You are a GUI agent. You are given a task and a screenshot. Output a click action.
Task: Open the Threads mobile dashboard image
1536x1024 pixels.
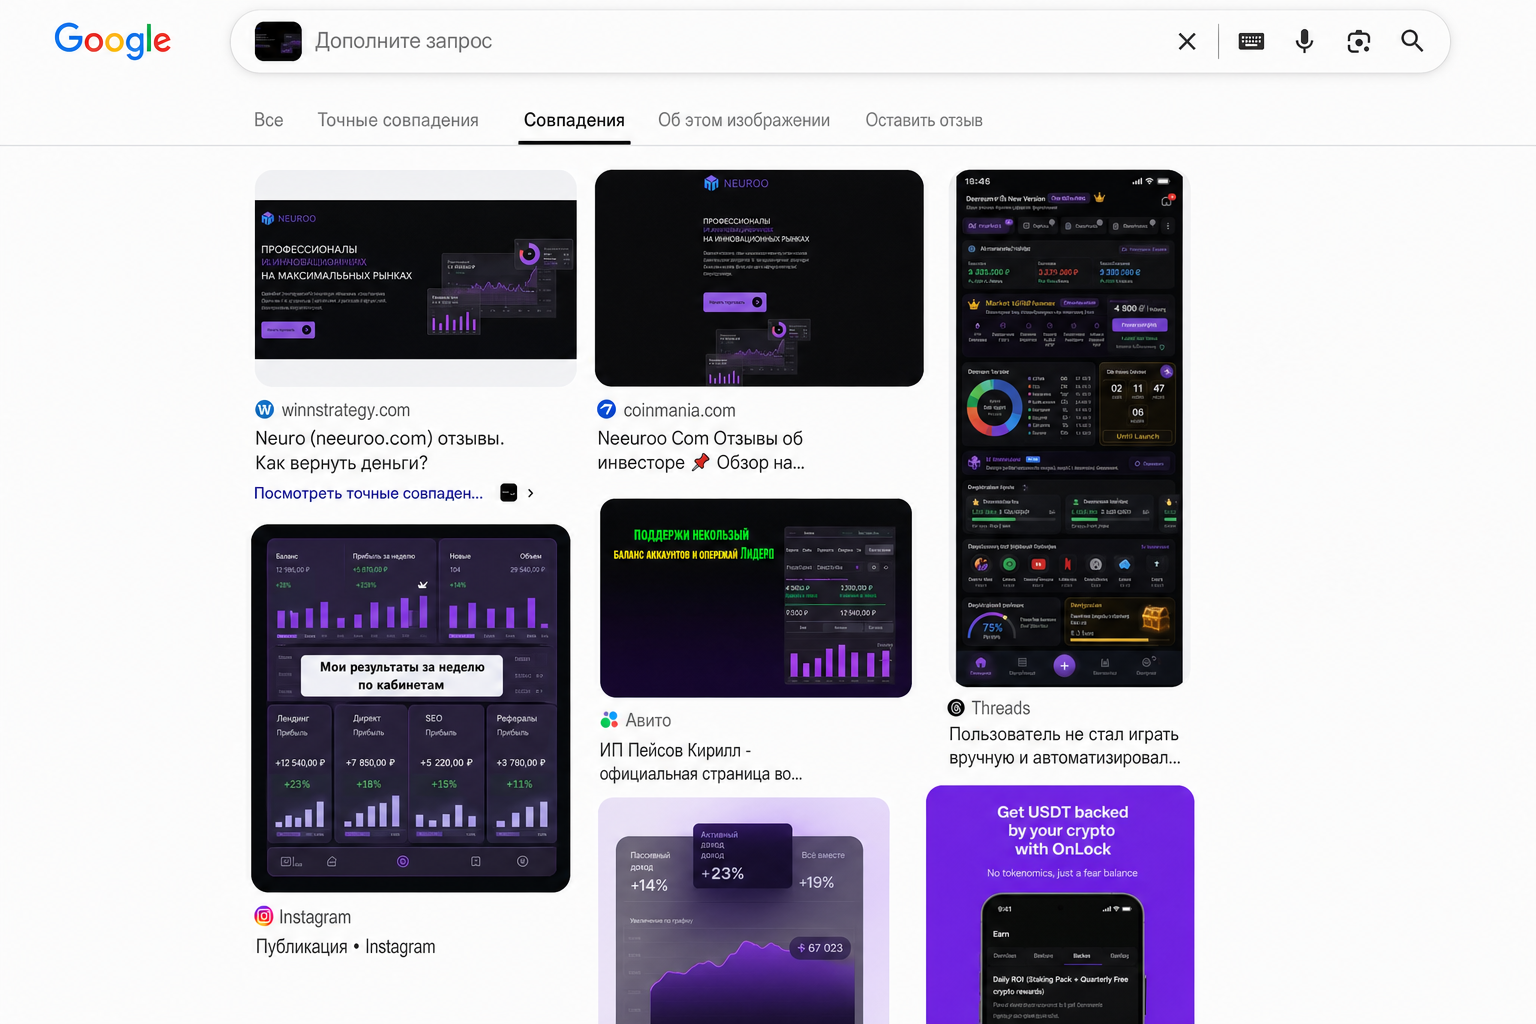pyautogui.click(x=1069, y=429)
